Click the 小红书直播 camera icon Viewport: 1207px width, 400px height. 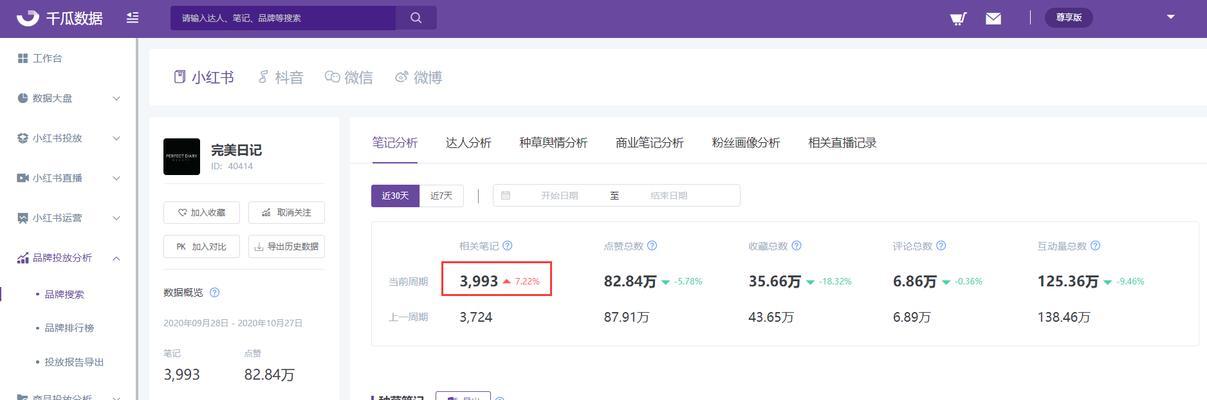(x=23, y=178)
